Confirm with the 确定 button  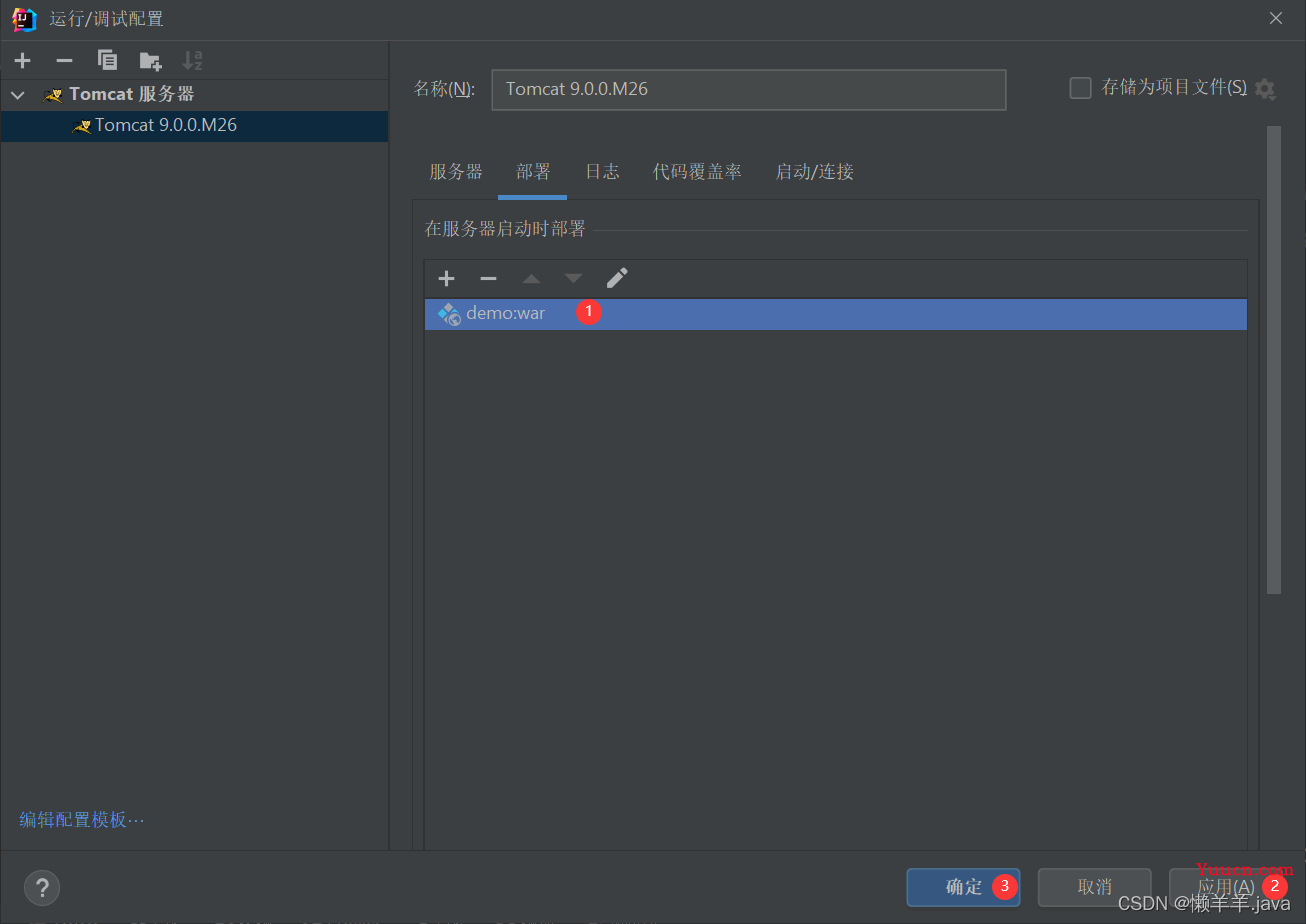click(963, 887)
